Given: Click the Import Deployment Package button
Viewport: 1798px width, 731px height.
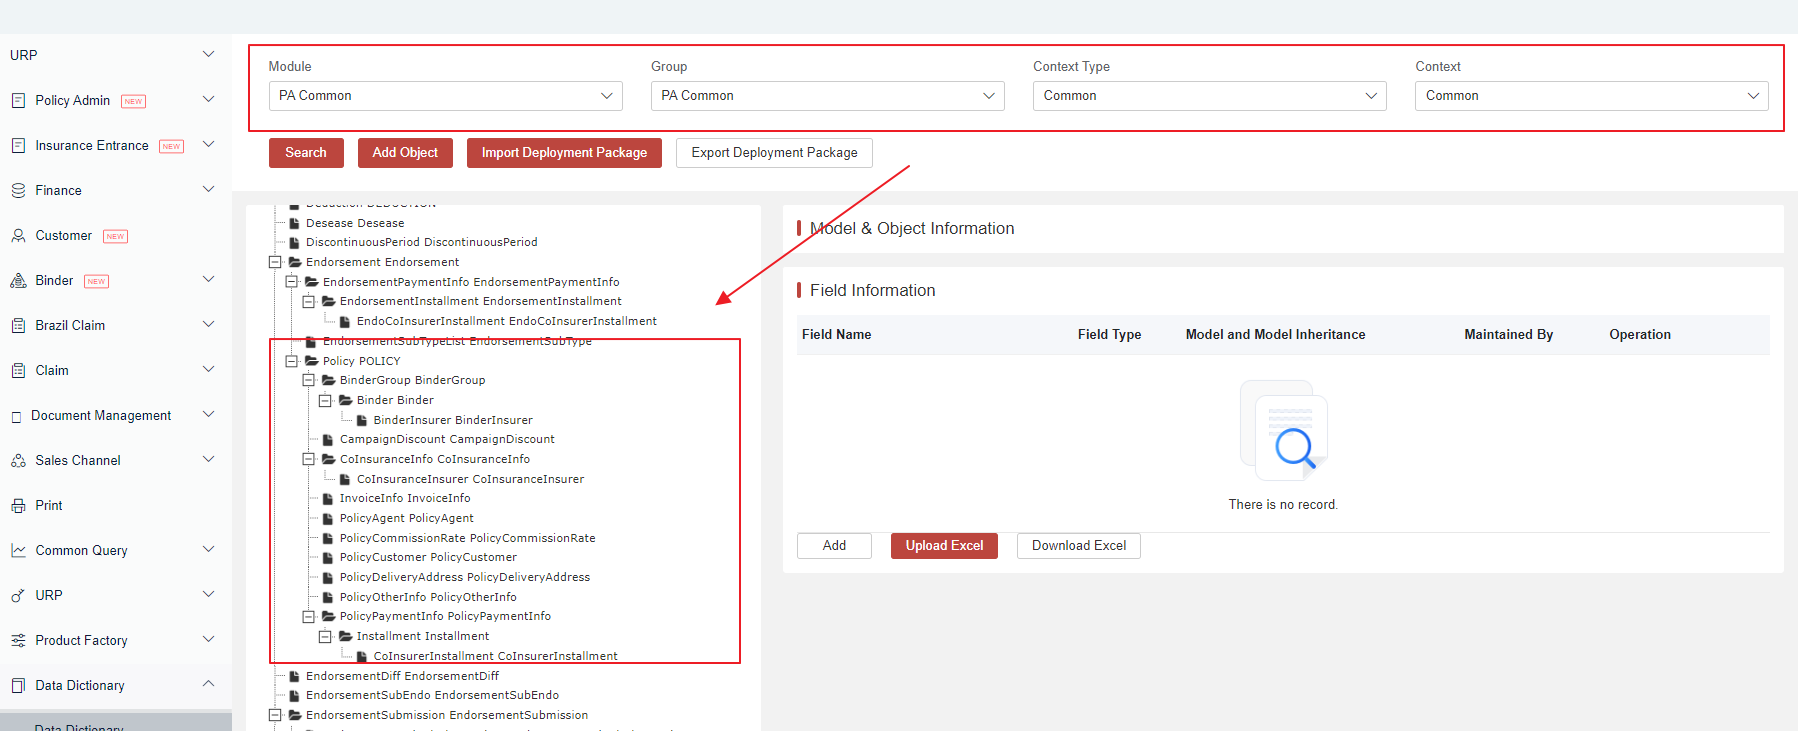Looking at the screenshot, I should click(564, 153).
